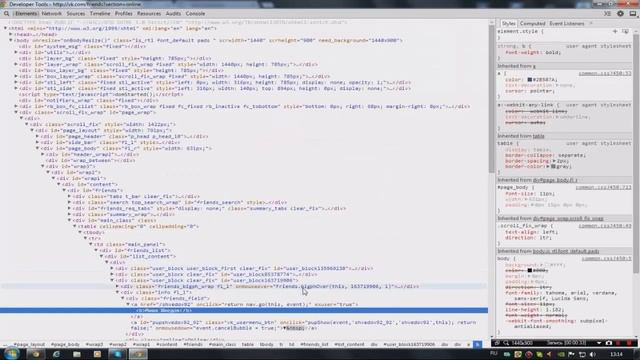Select the Event Listeners sidebar tab
The image size is (640, 360).
[567, 24]
